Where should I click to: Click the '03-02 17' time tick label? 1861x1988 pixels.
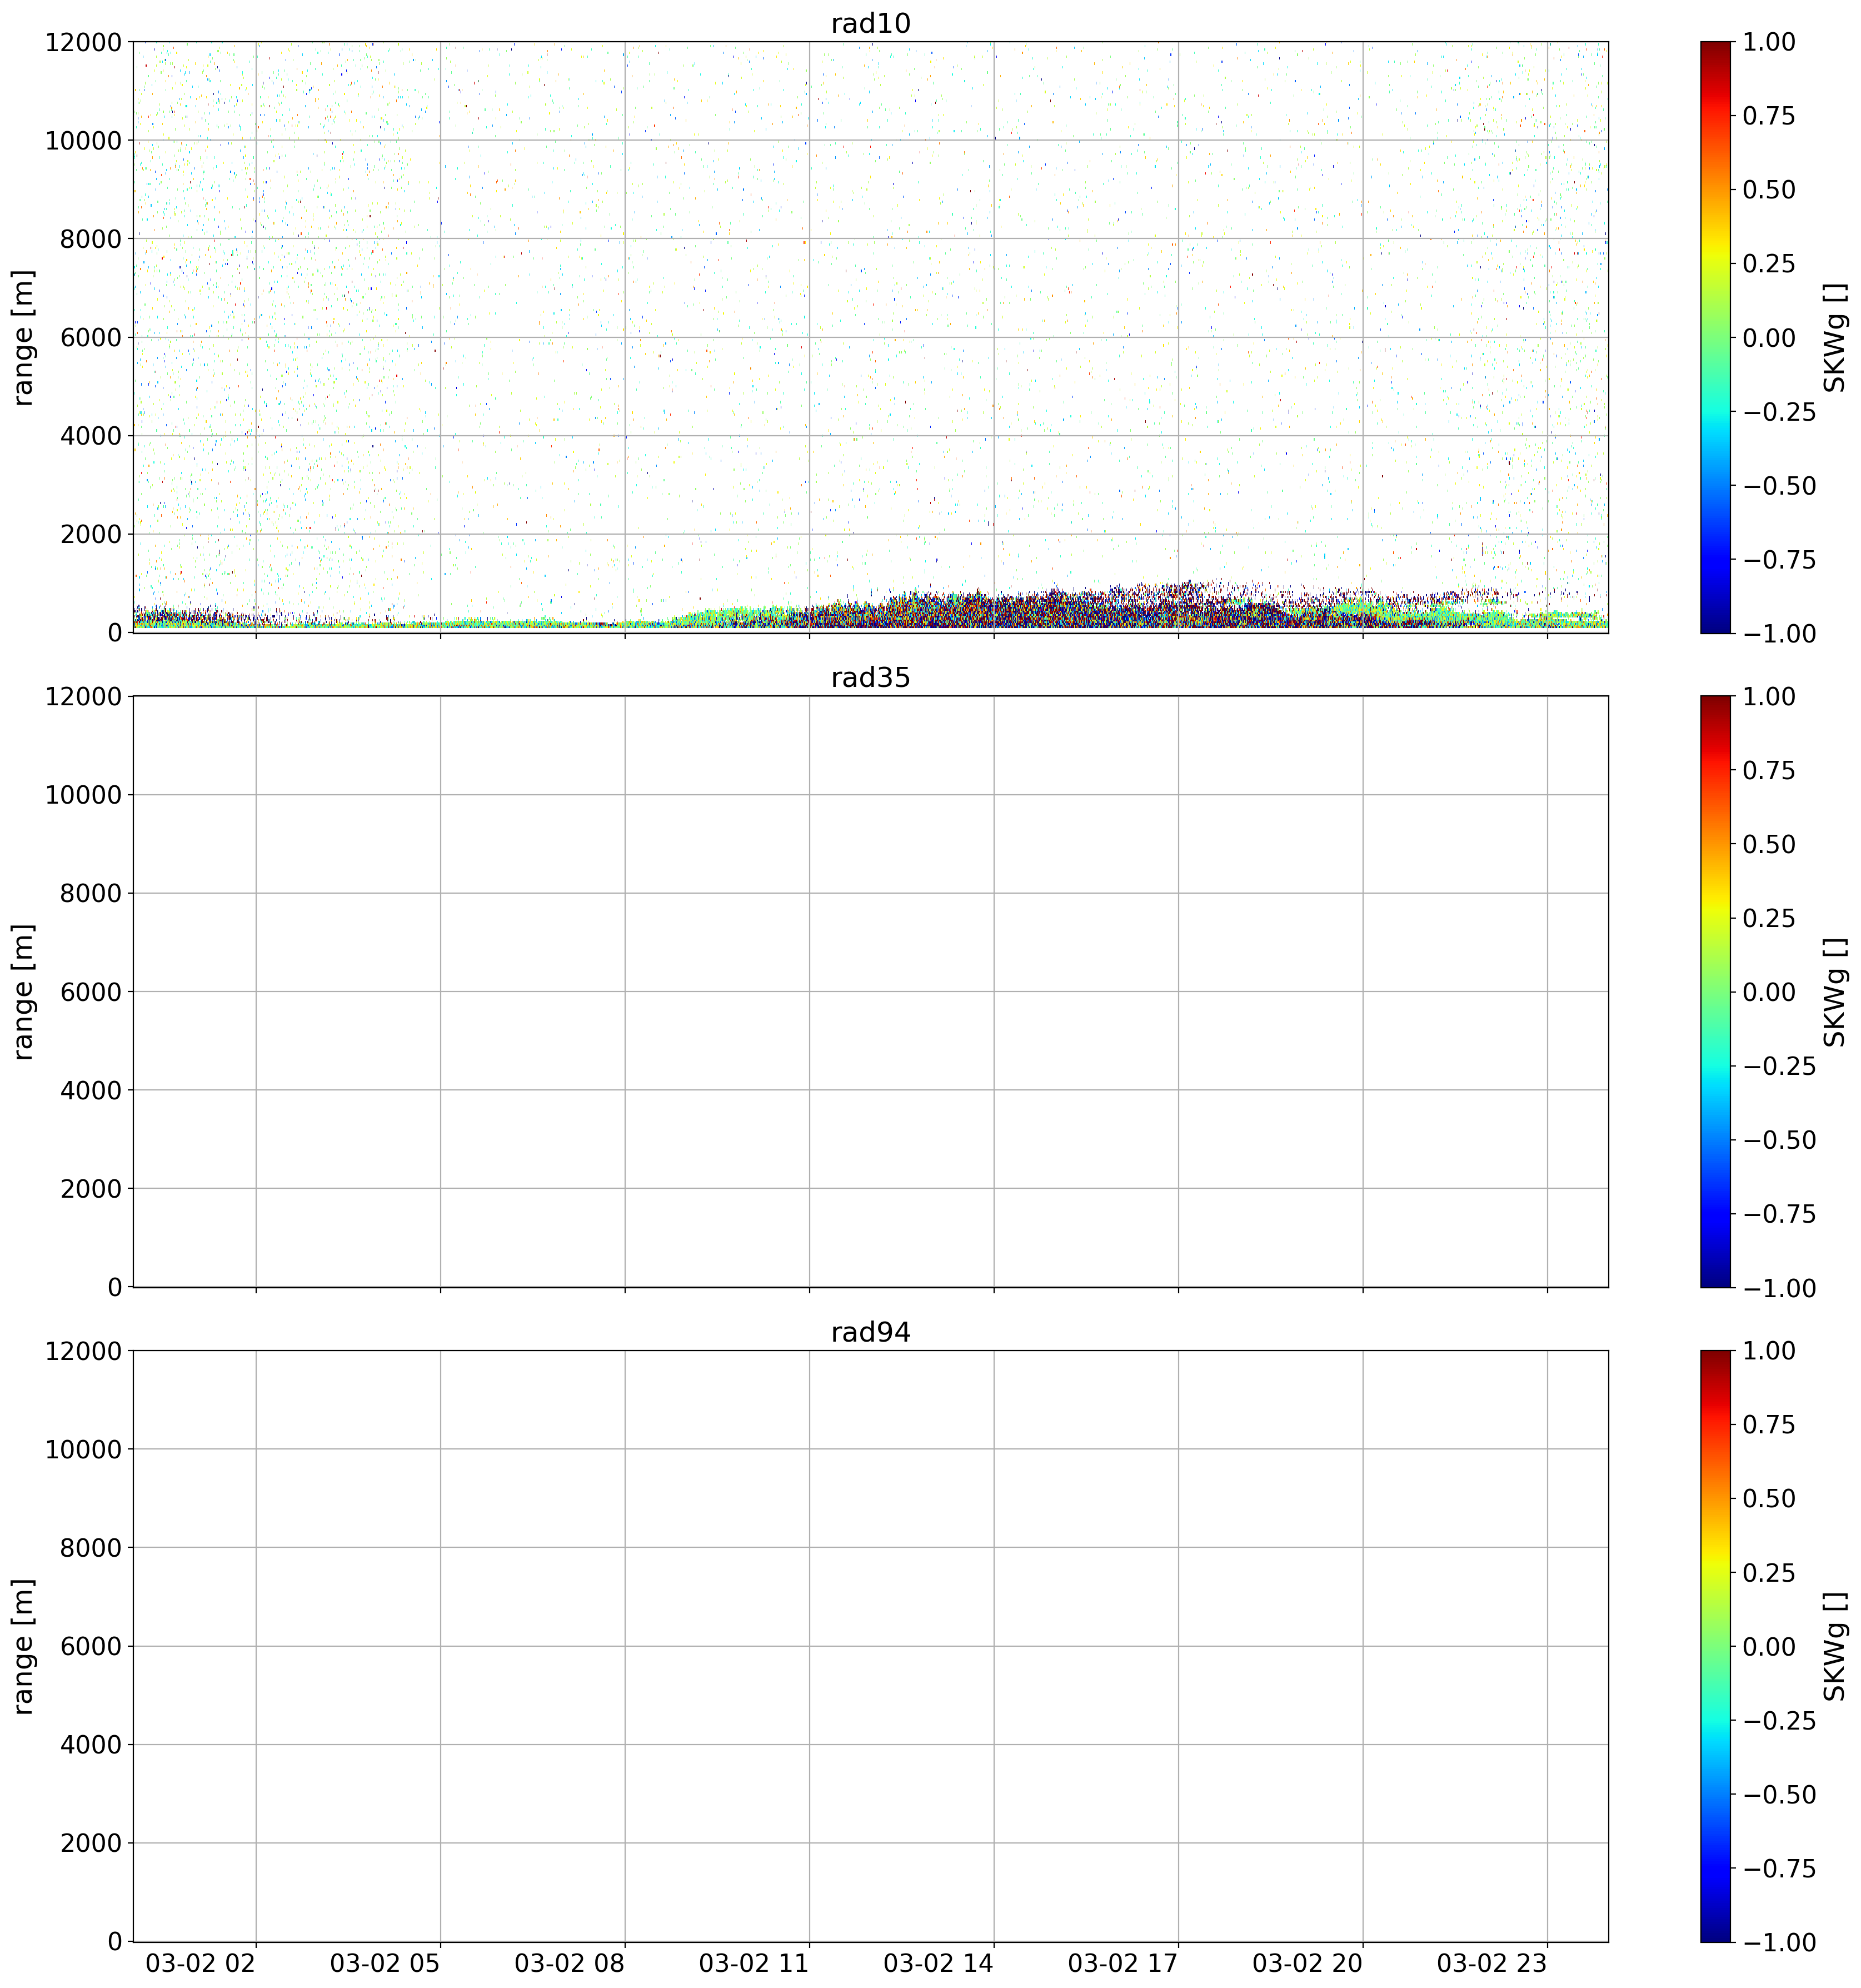tap(1123, 1963)
